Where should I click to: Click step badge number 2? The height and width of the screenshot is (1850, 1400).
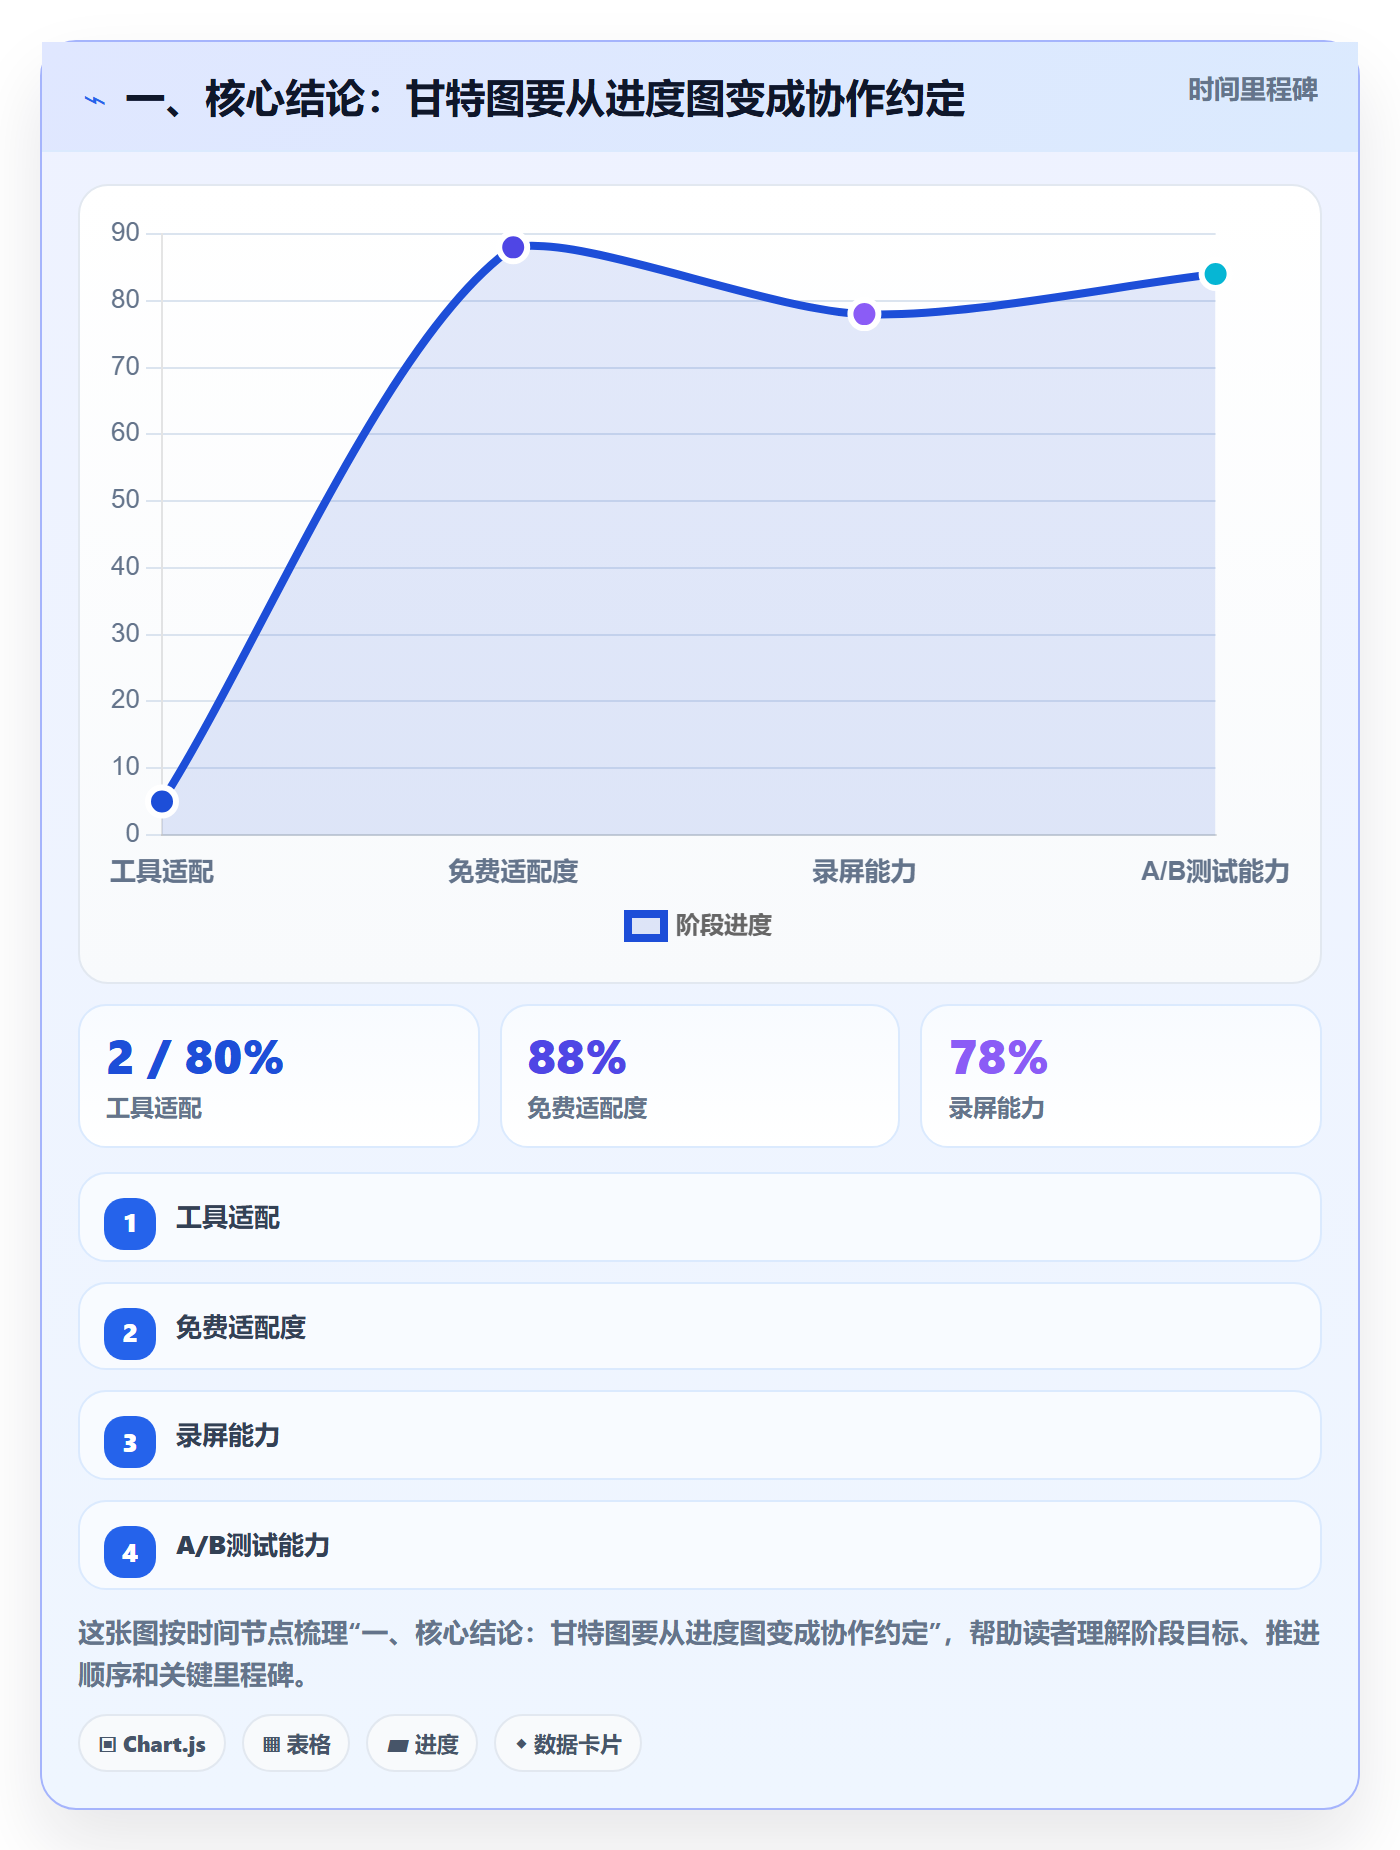(x=130, y=1333)
